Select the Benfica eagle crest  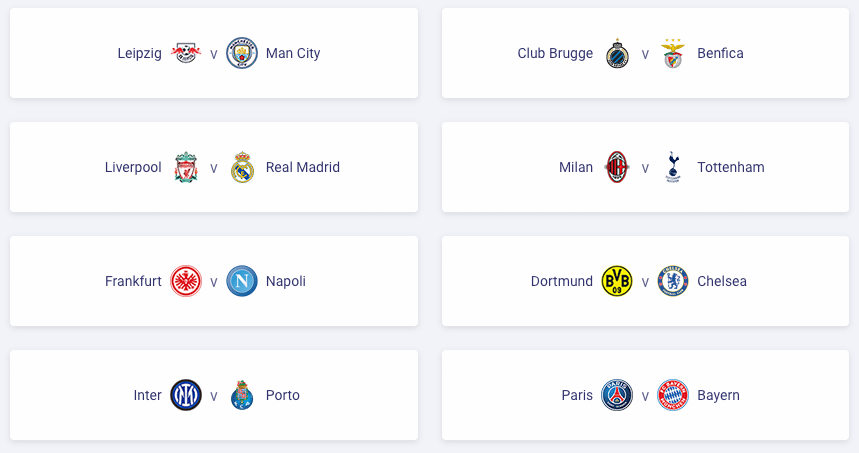pos(673,53)
